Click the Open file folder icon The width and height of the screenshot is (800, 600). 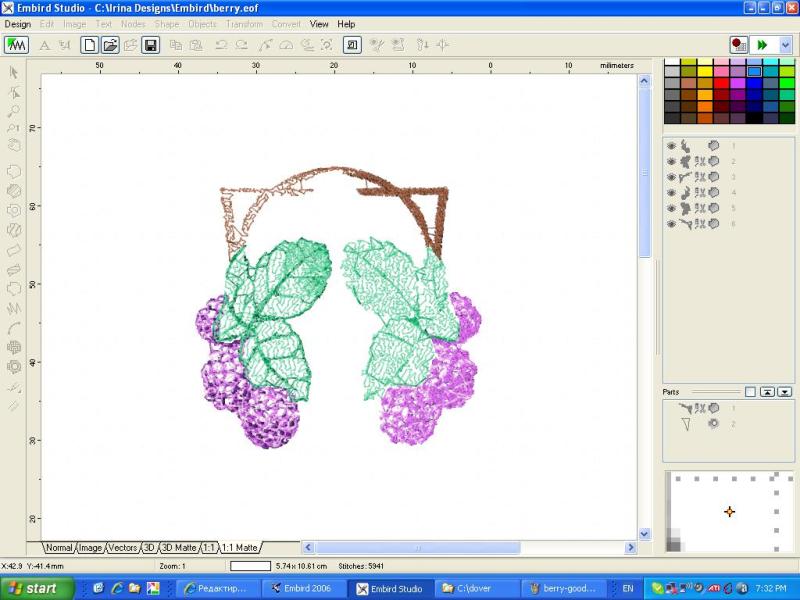tap(110, 45)
